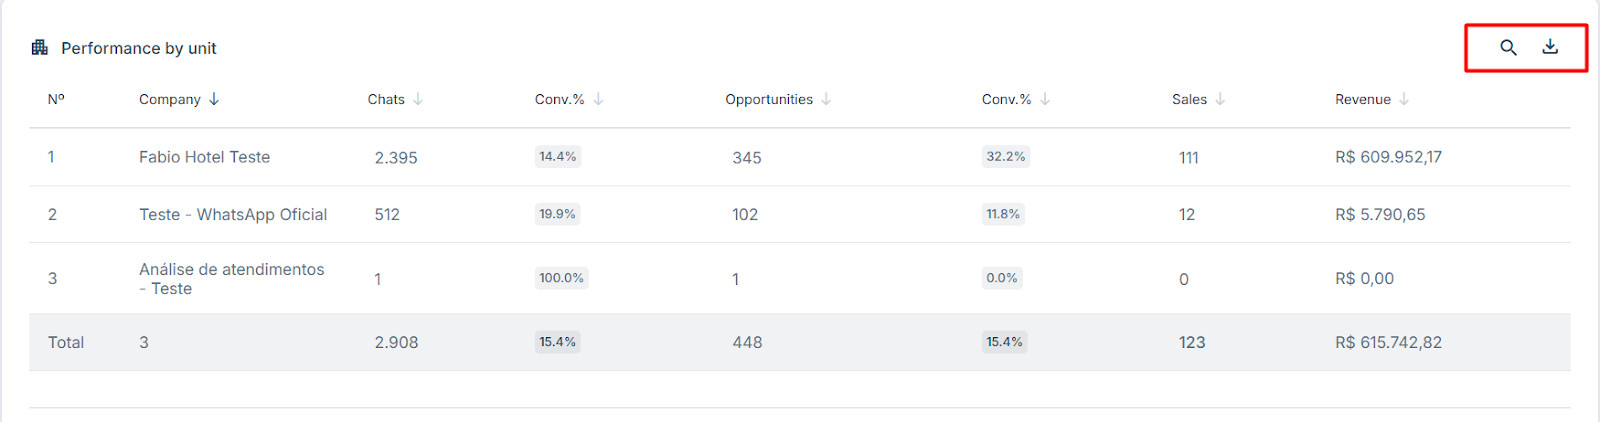Click the Total revenue R$ 615.742,82
Screen dimensions: 1600x422
1388,342
